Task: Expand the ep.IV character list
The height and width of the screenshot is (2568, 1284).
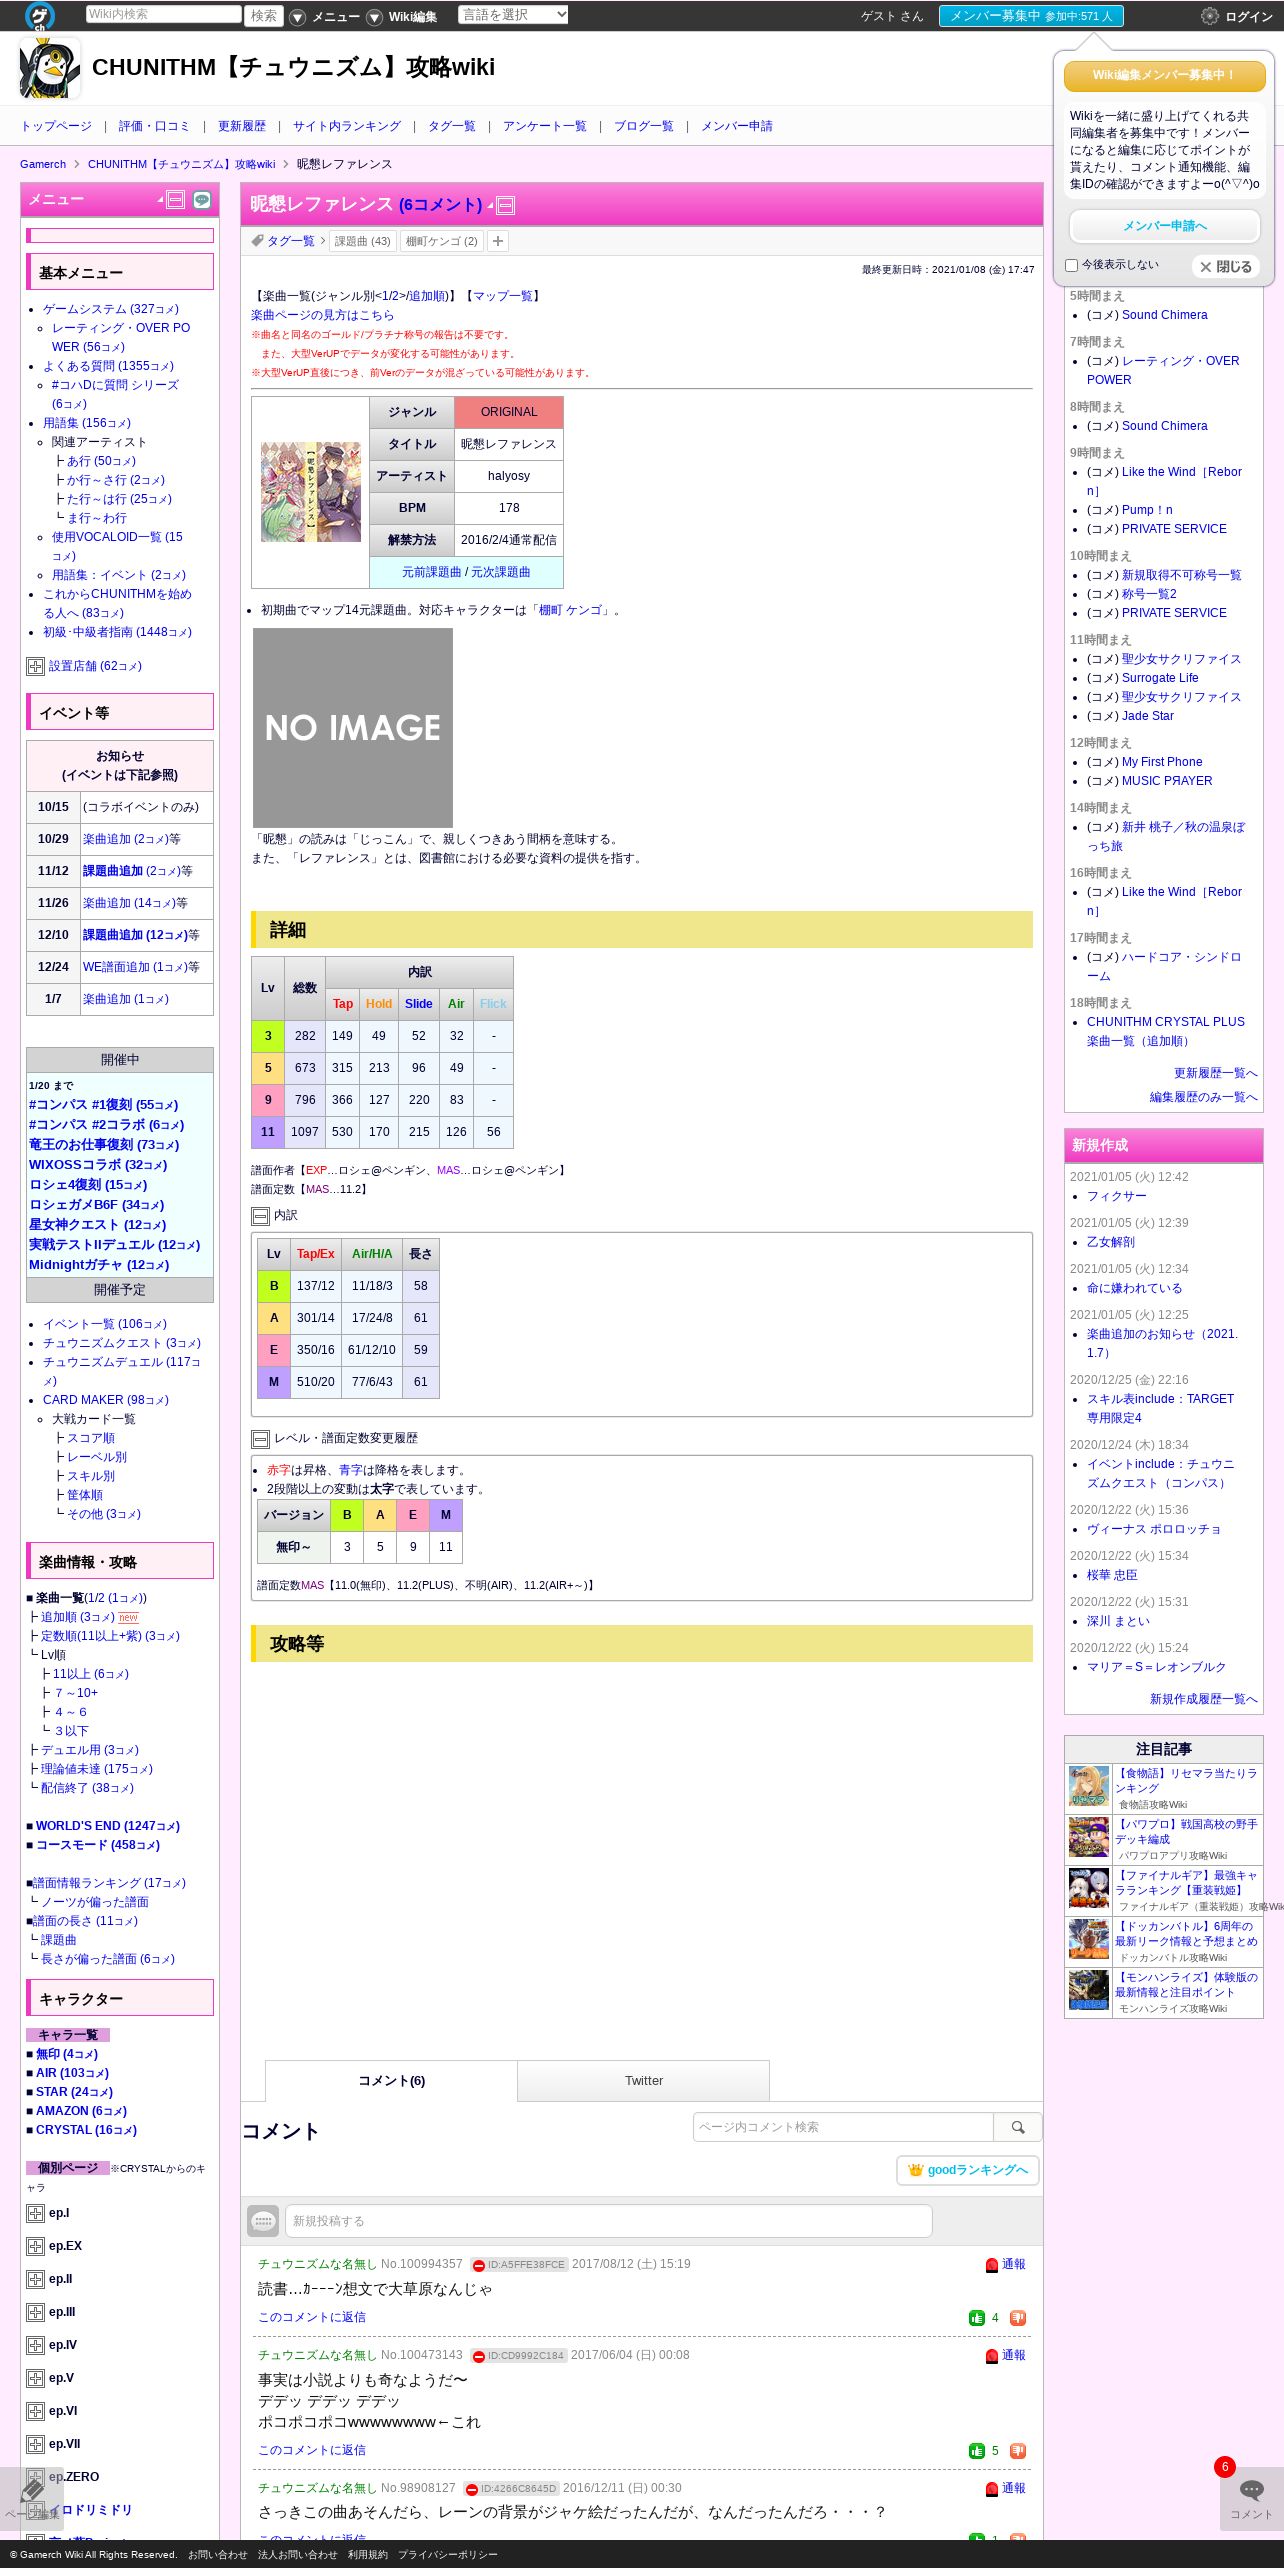Action: [35, 2345]
